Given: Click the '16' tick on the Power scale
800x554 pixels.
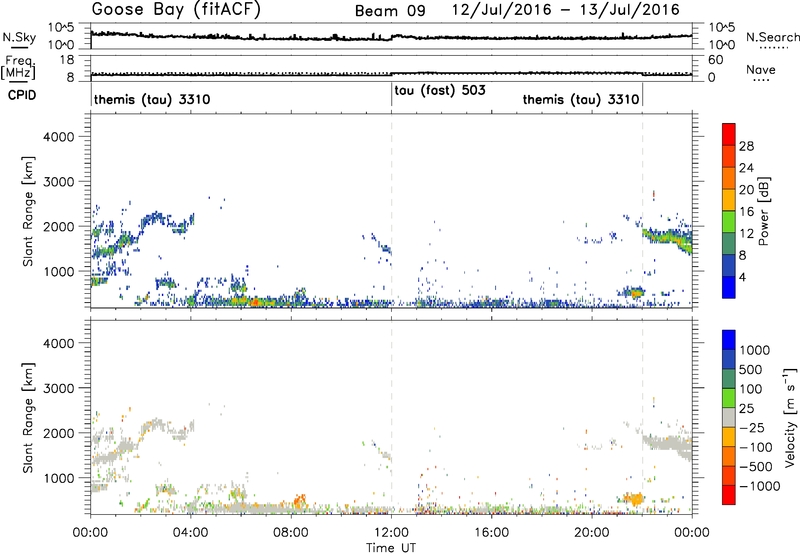Looking at the screenshot, I should pos(746,212).
